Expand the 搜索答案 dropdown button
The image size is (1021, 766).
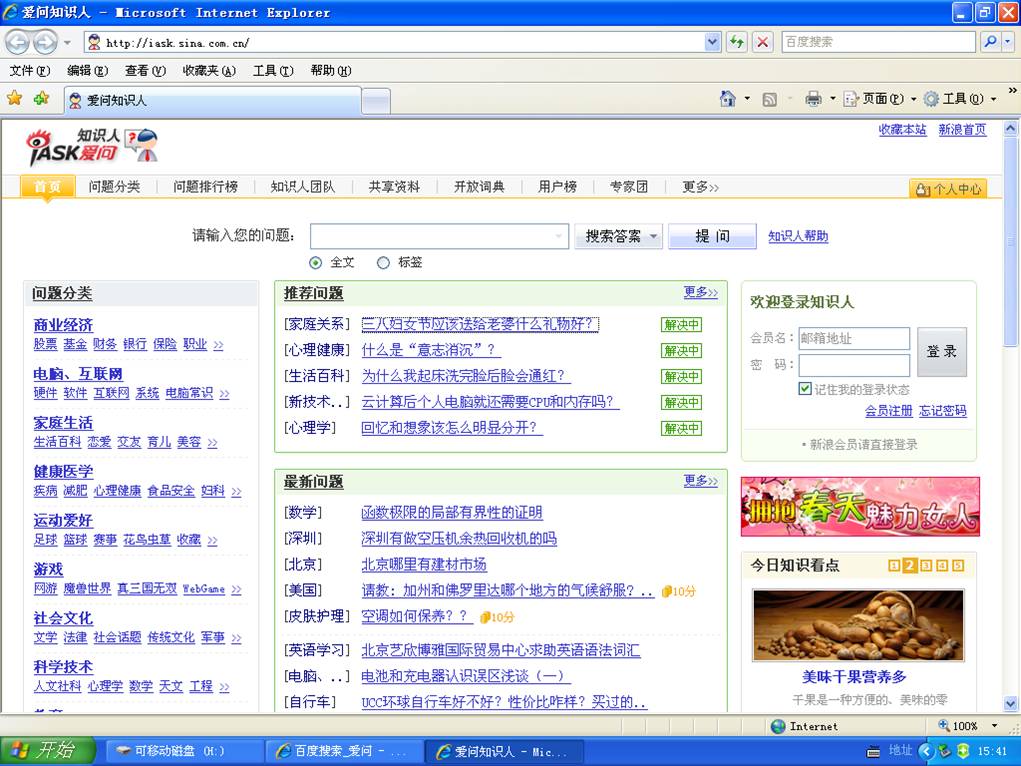click(x=654, y=236)
